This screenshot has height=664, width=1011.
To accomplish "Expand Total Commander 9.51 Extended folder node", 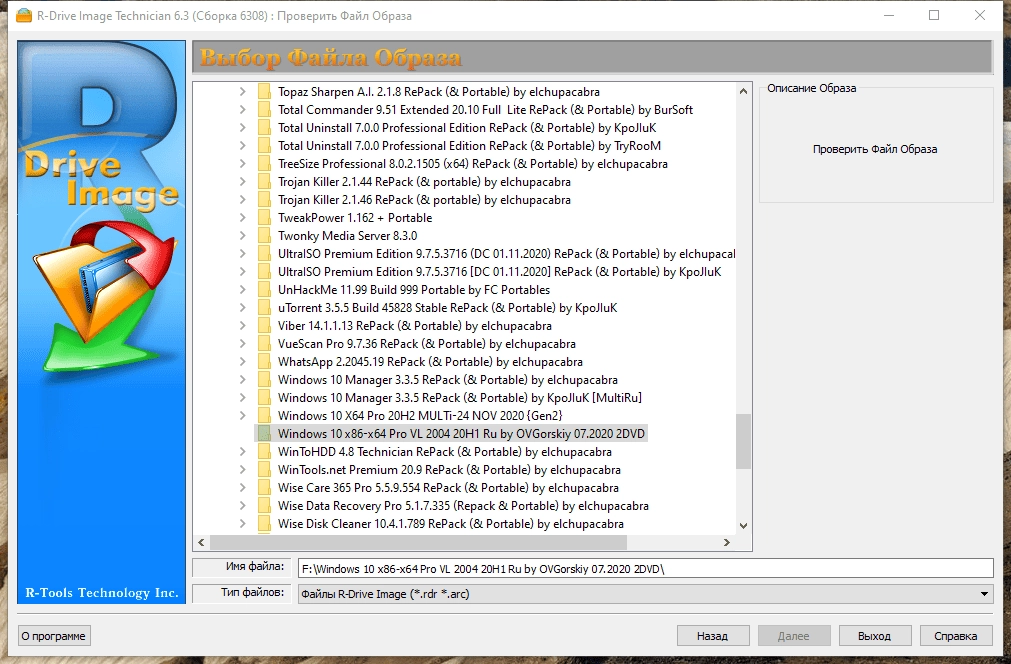I will coord(242,110).
